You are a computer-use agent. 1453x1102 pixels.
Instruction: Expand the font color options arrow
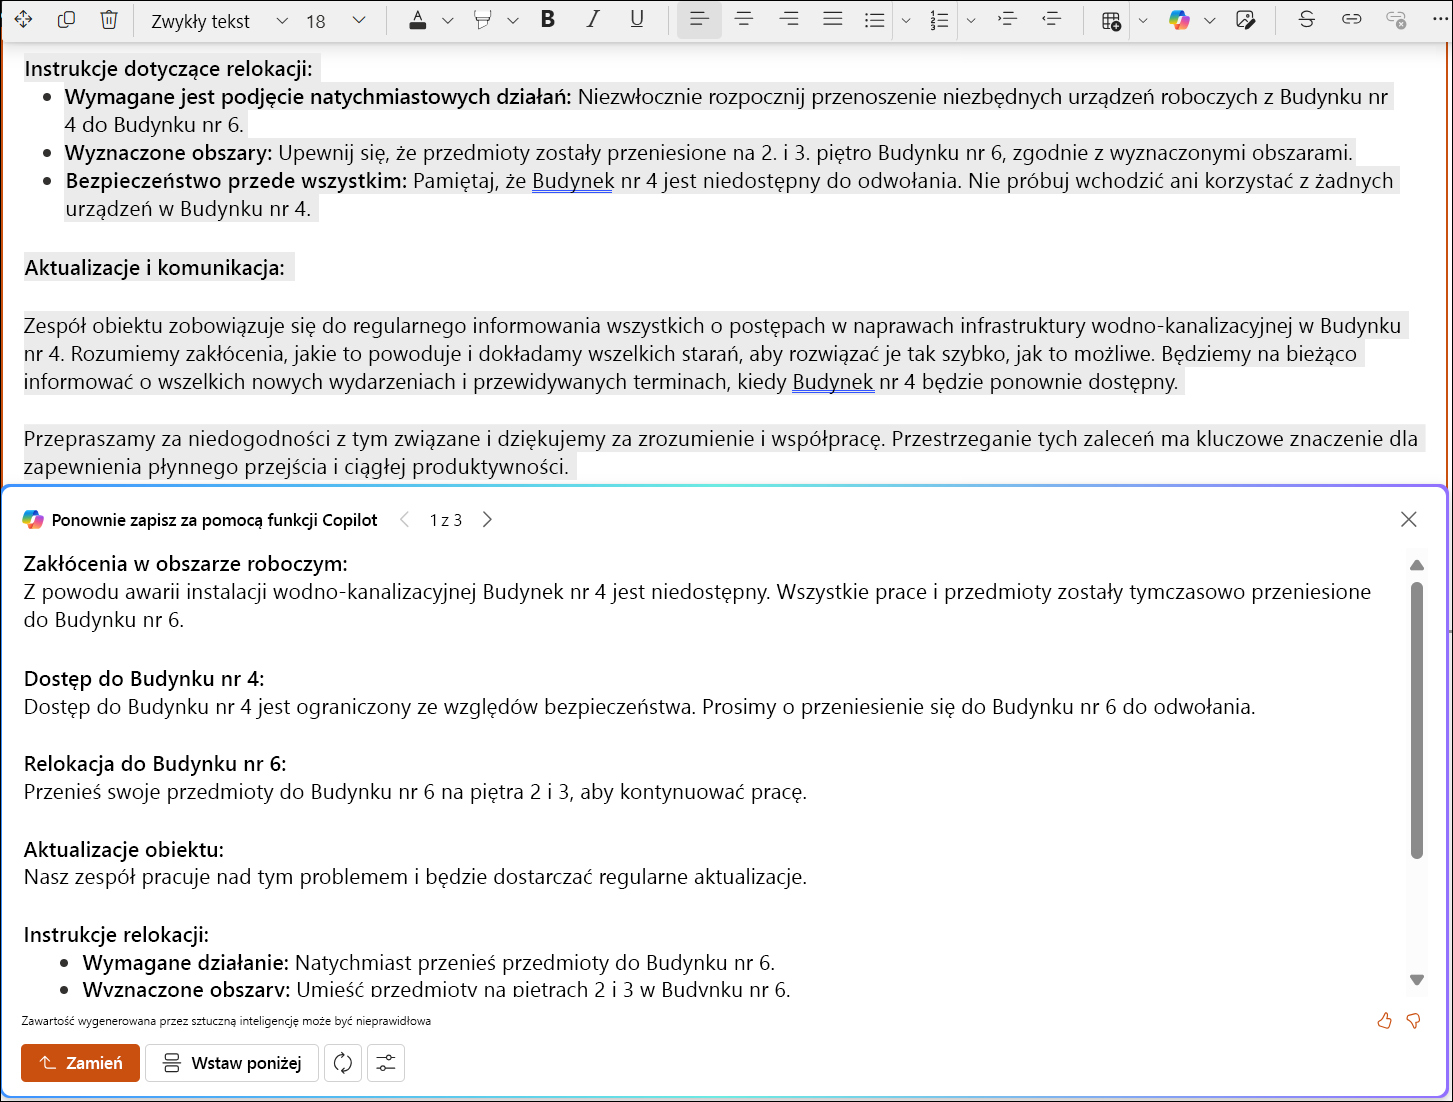[448, 21]
